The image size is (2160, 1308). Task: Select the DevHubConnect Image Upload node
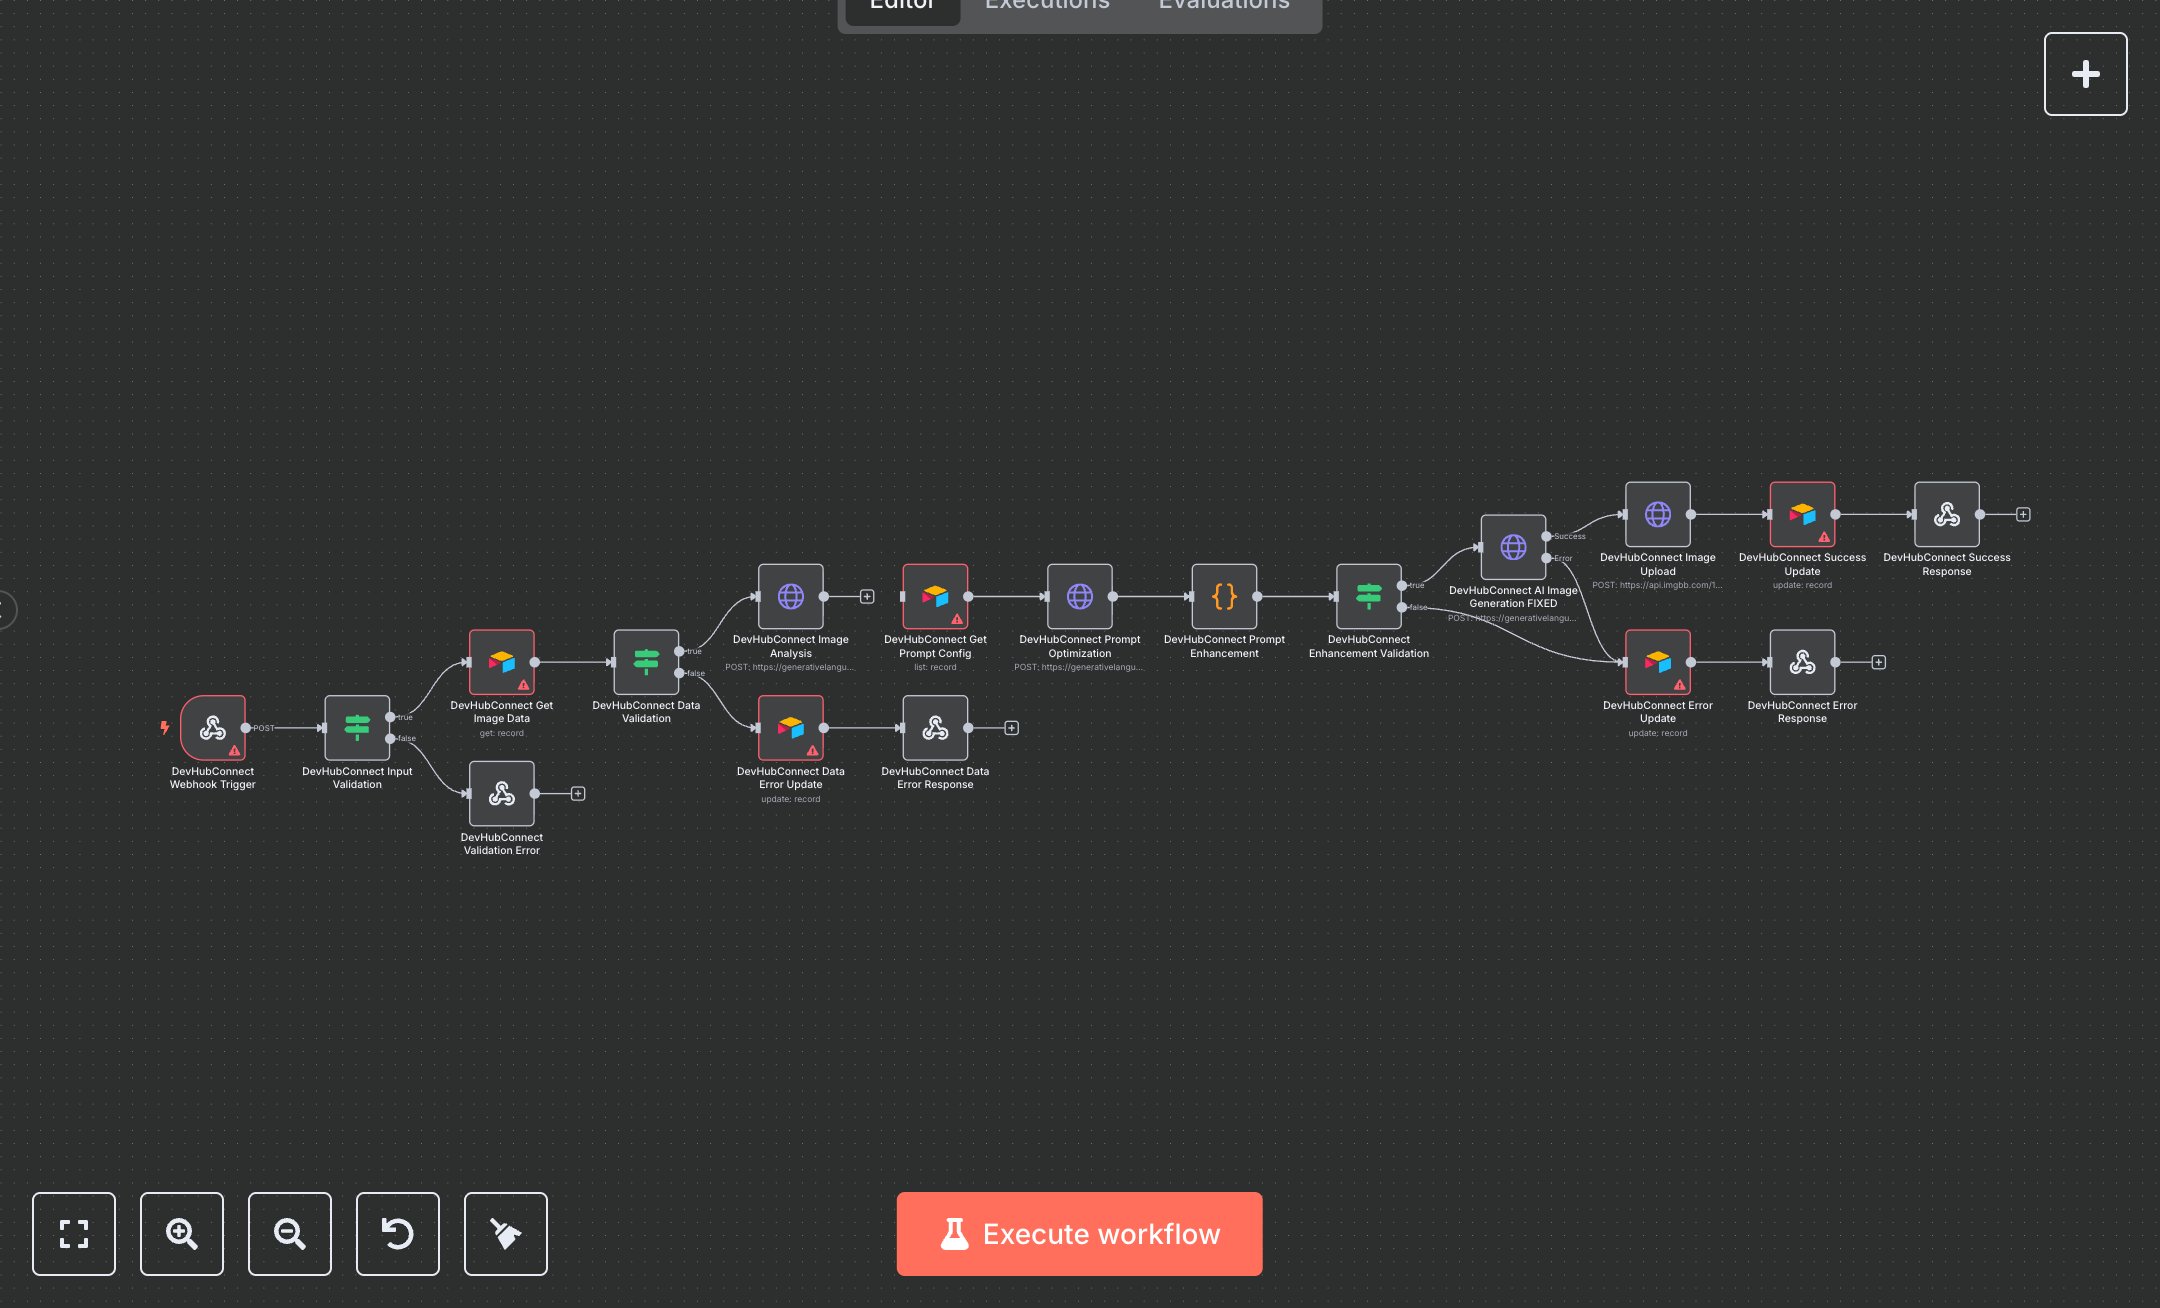point(1657,514)
